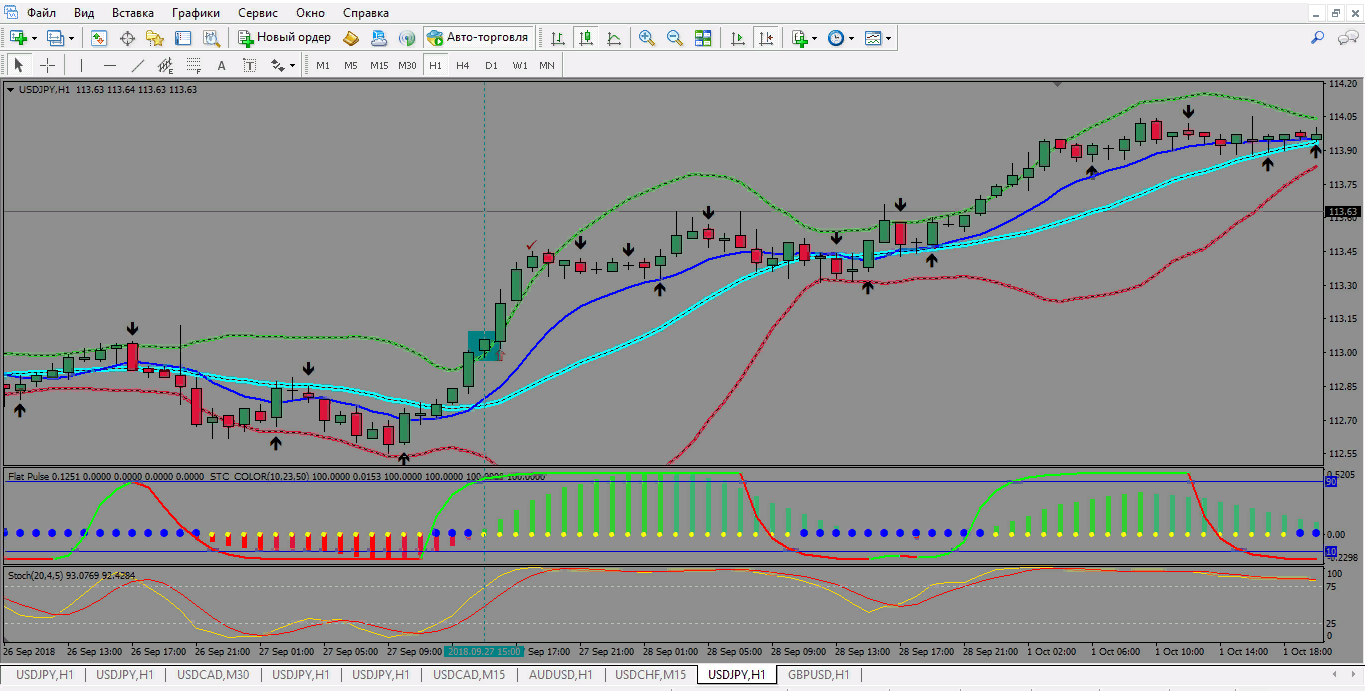Tile chart windows with grid icon
1365x691 pixels.
coord(703,38)
